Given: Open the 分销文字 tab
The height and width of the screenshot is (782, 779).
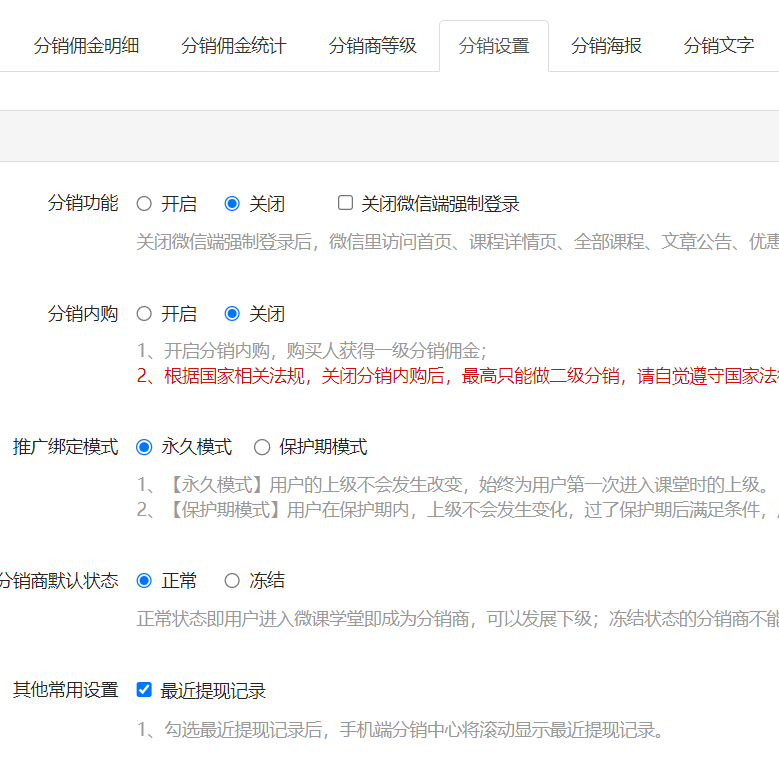Looking at the screenshot, I should pos(718,46).
